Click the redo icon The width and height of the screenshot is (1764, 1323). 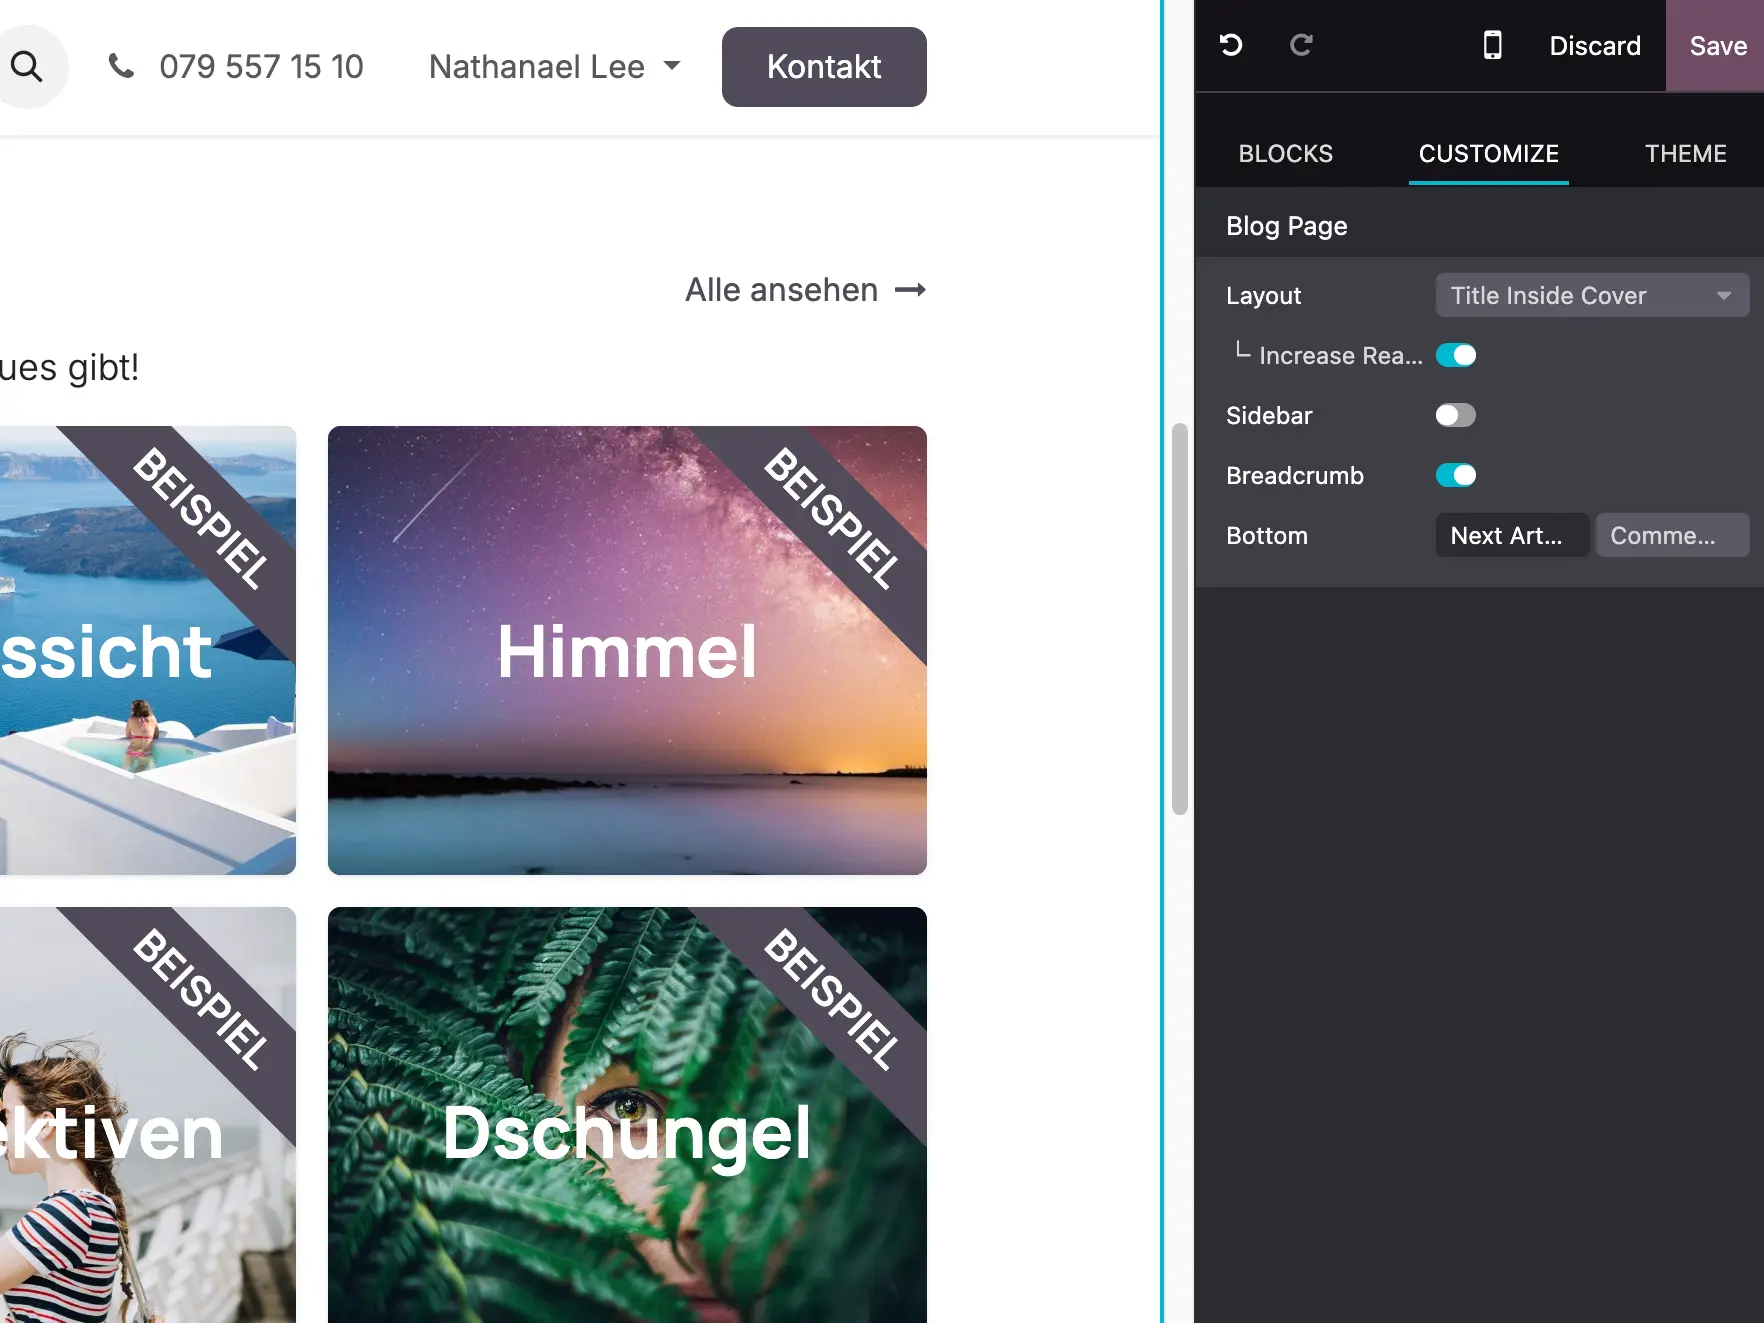point(1302,45)
